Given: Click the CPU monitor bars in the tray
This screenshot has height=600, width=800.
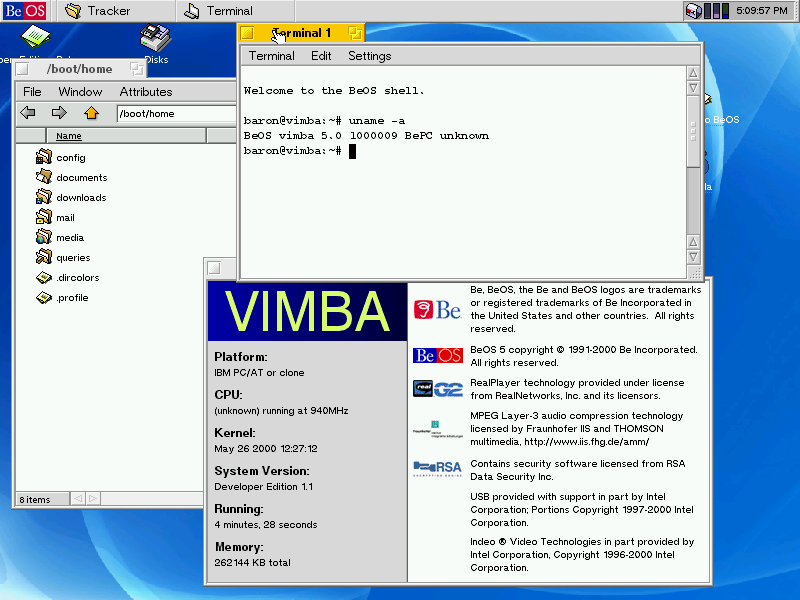Looking at the screenshot, I should [x=716, y=11].
